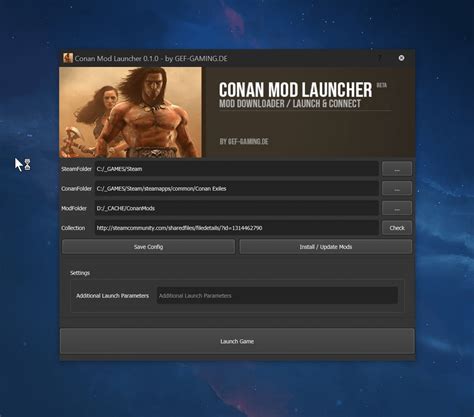Click the ModFolder label
Image resolution: width=474 pixels, height=417 pixels.
(74, 208)
